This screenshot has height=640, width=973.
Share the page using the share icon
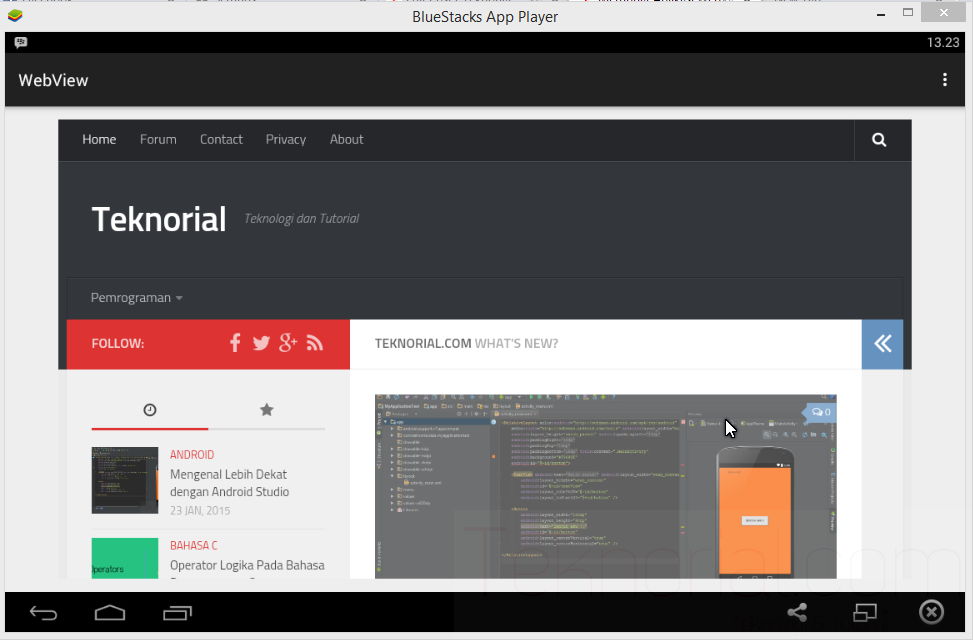(x=796, y=611)
